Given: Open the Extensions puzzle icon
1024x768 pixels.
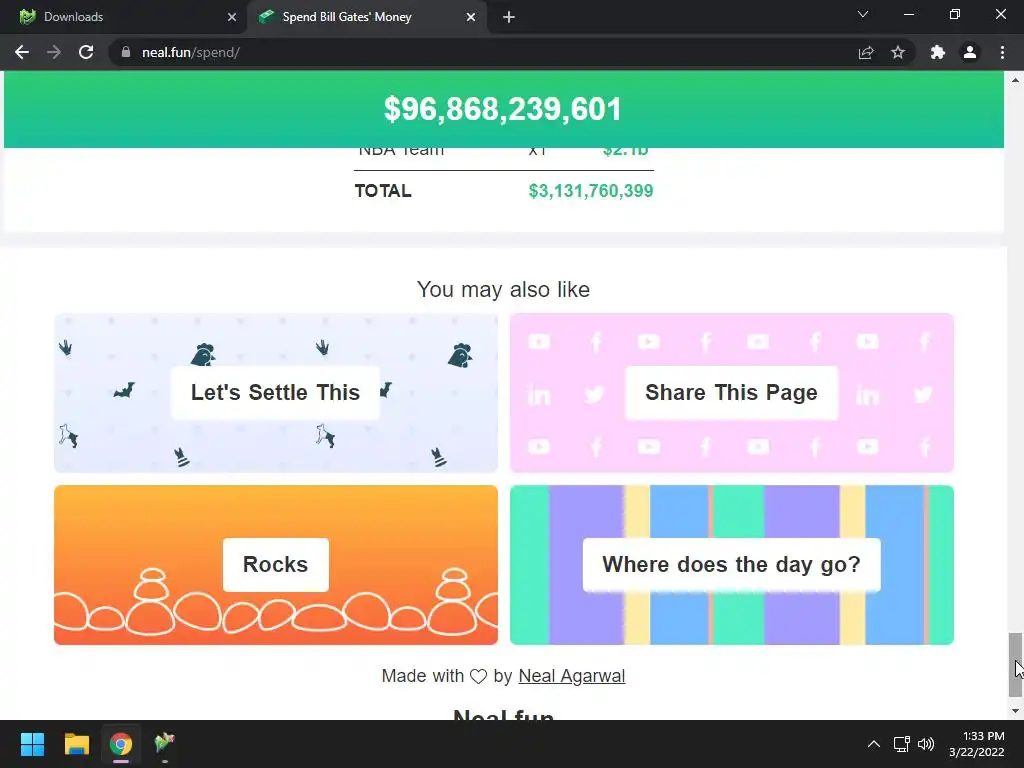Looking at the screenshot, I should pos(938,52).
